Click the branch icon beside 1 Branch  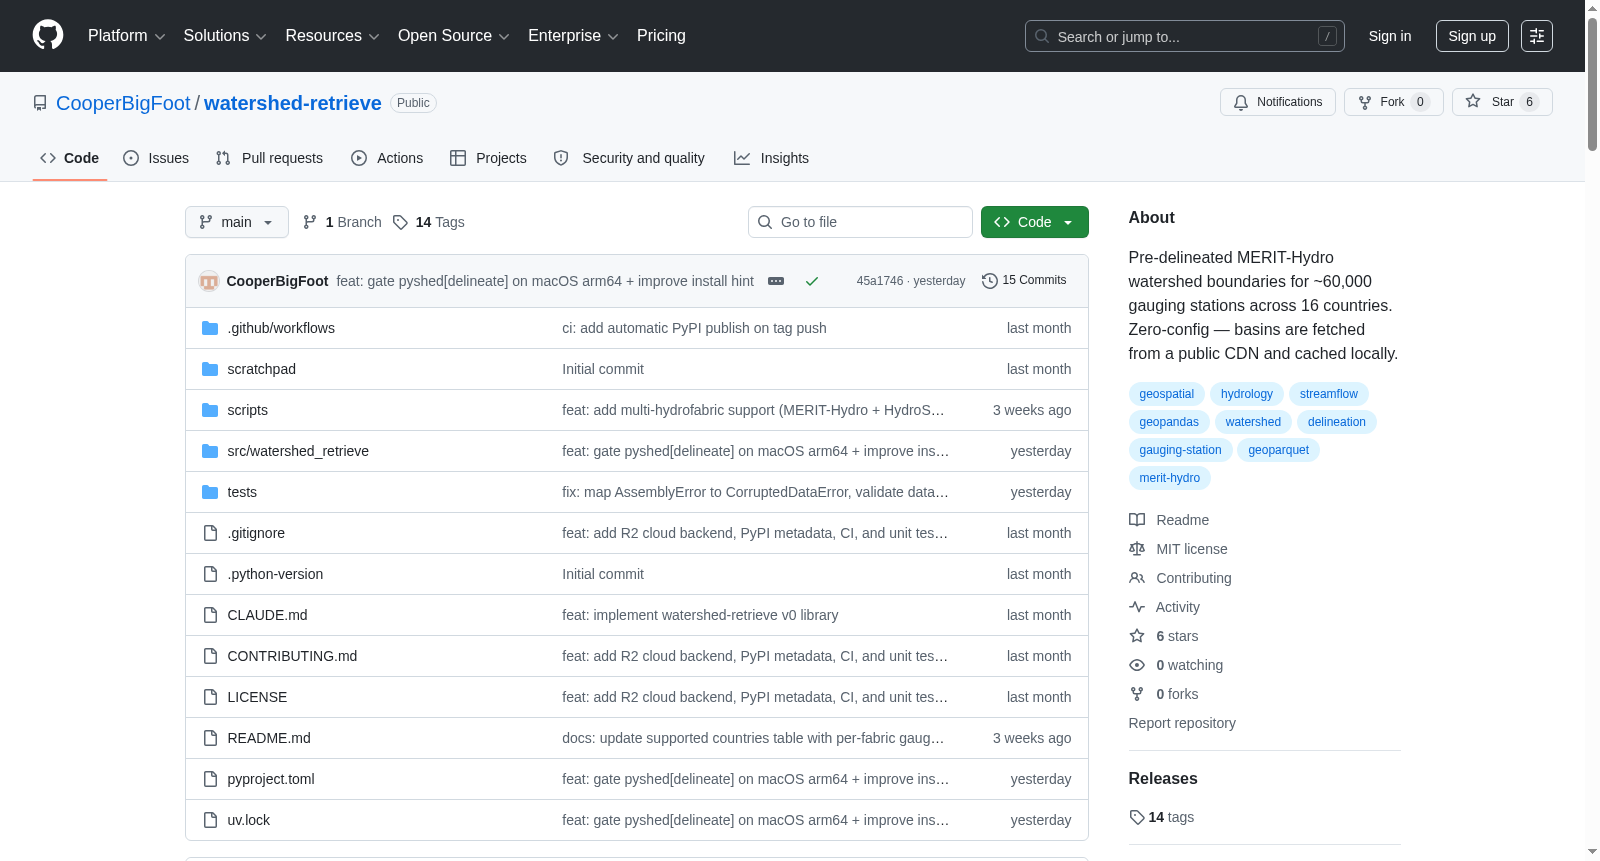click(310, 222)
